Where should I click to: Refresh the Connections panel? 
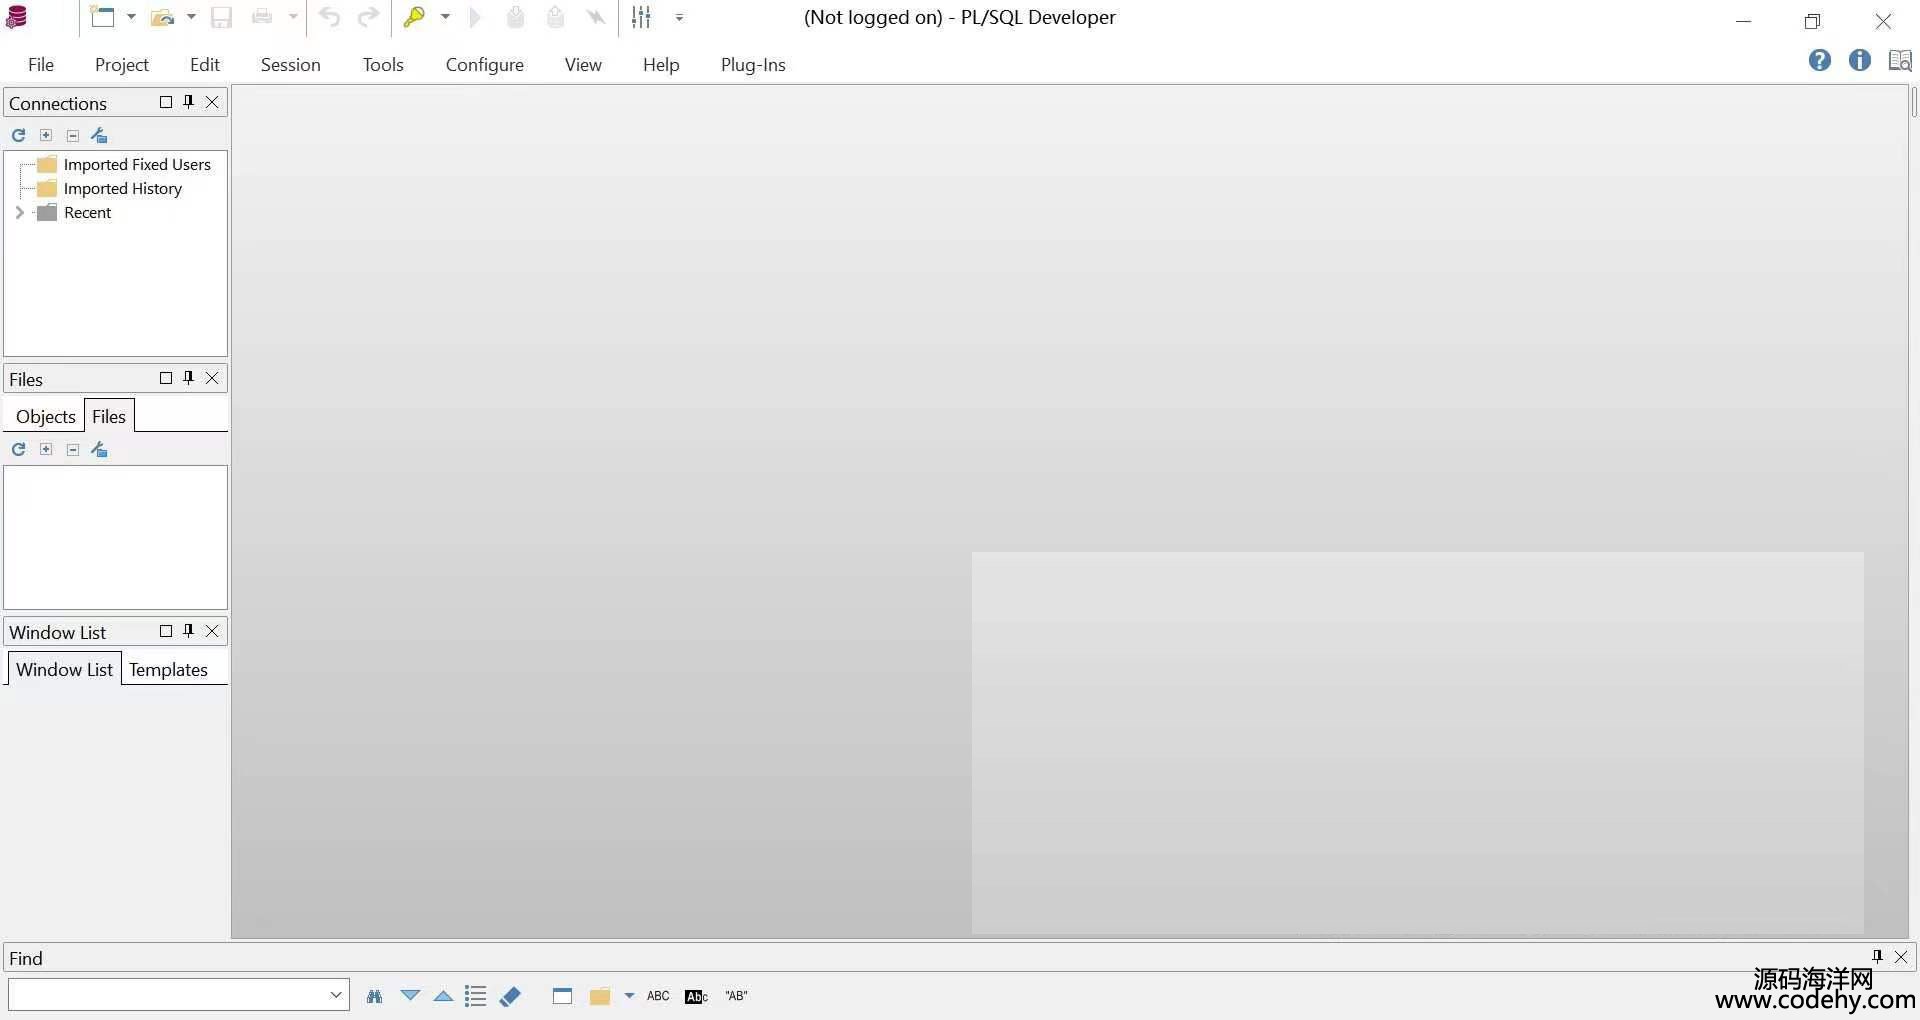[x=18, y=135]
